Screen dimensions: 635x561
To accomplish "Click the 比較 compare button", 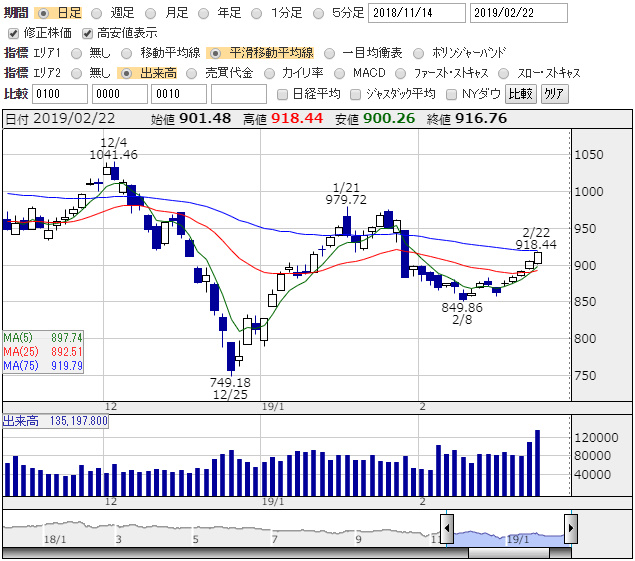I will coord(521,94).
